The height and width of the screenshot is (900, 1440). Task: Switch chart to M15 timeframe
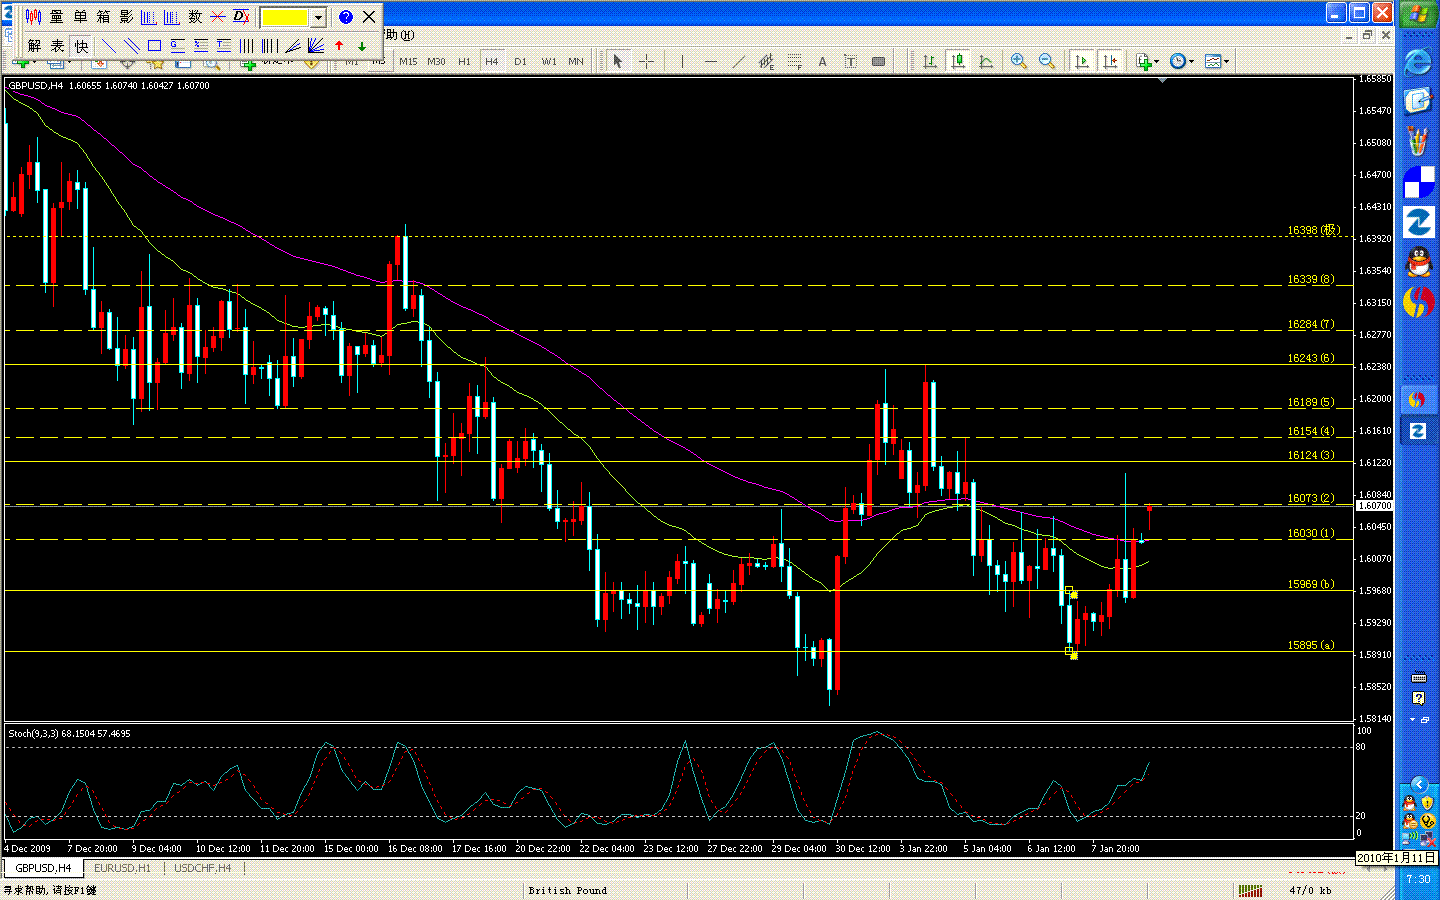[x=408, y=62]
